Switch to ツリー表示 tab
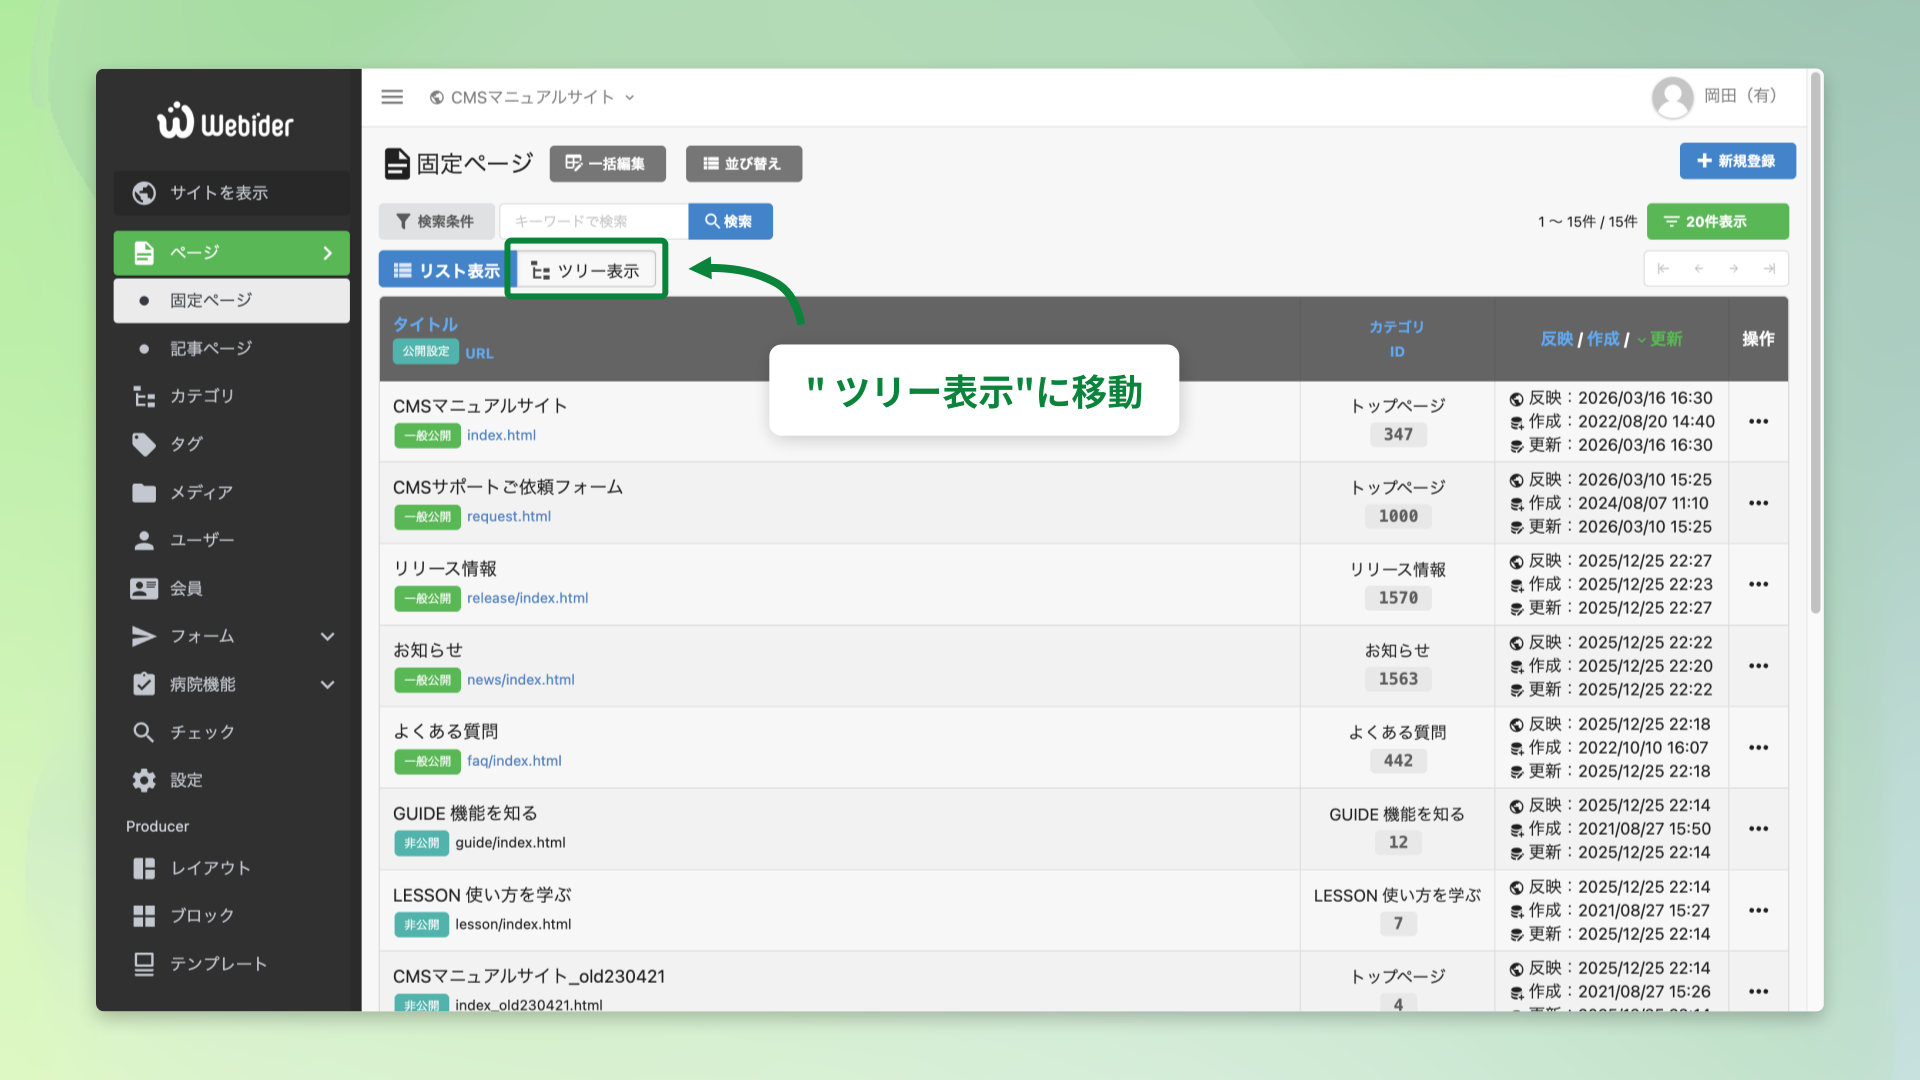 point(586,270)
